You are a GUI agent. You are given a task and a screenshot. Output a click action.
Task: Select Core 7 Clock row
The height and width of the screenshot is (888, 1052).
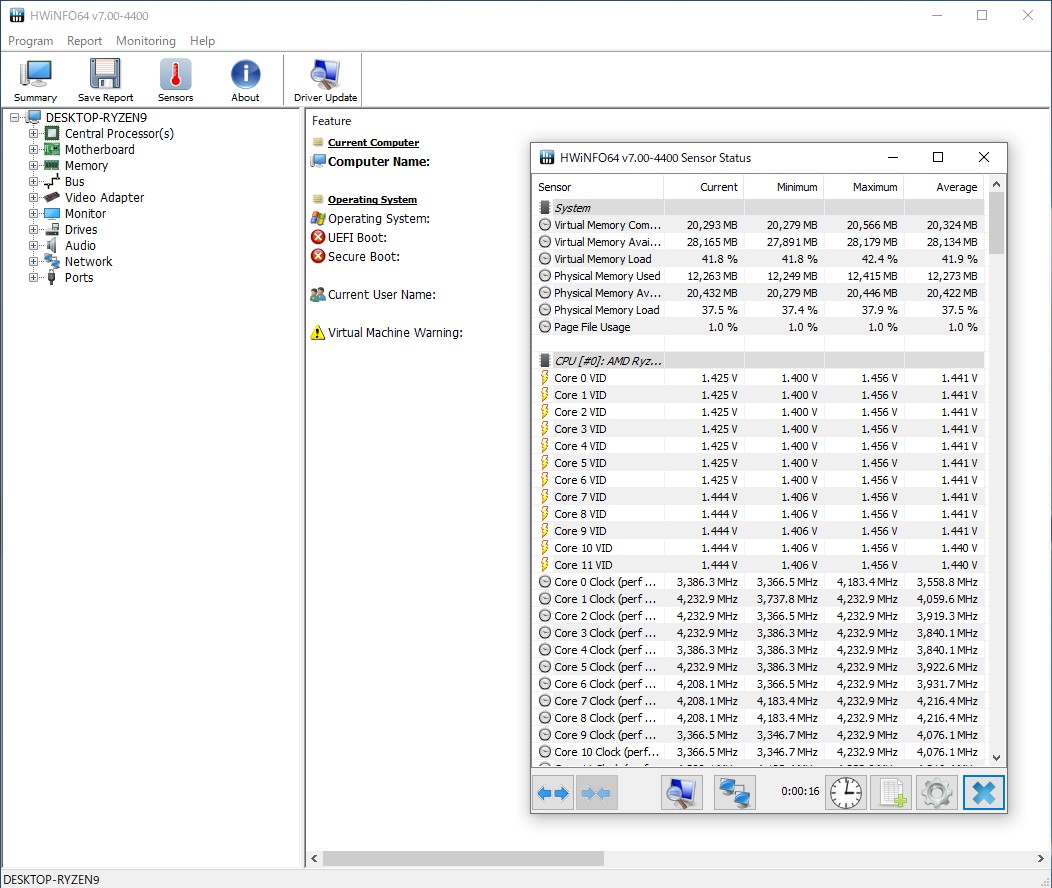pyautogui.click(x=759, y=701)
